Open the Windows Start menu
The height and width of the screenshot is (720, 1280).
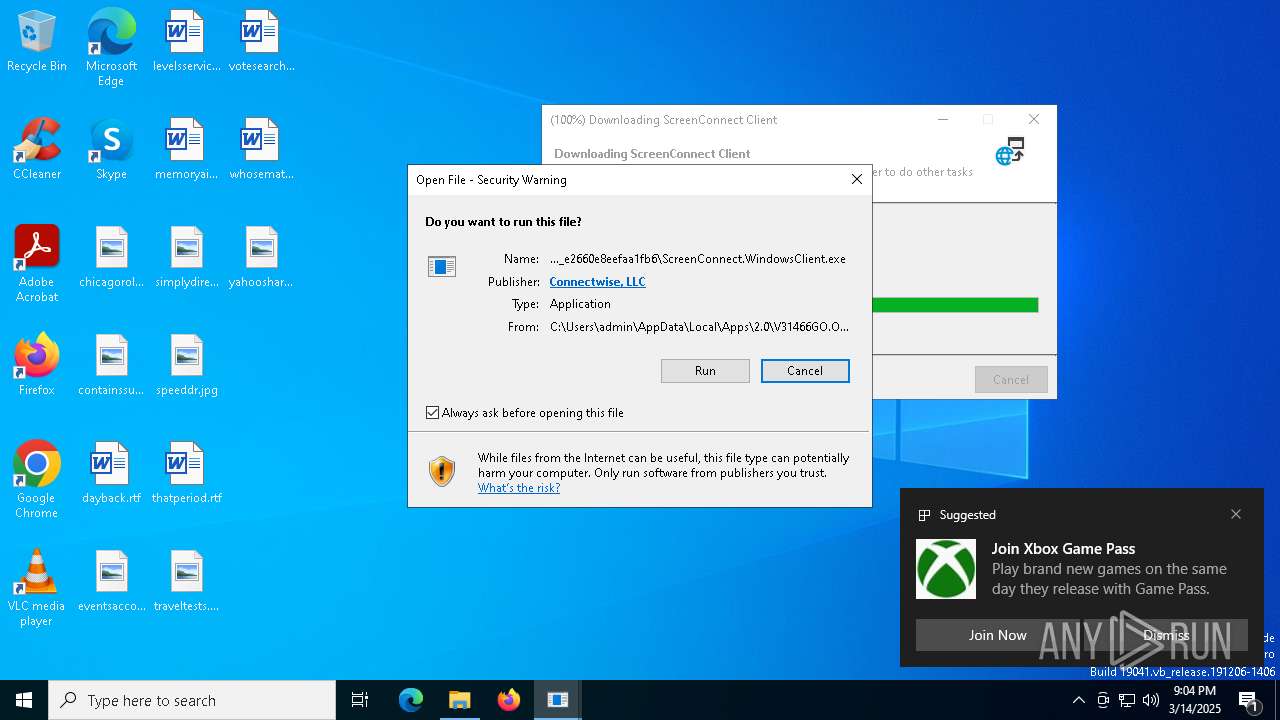click(24, 700)
